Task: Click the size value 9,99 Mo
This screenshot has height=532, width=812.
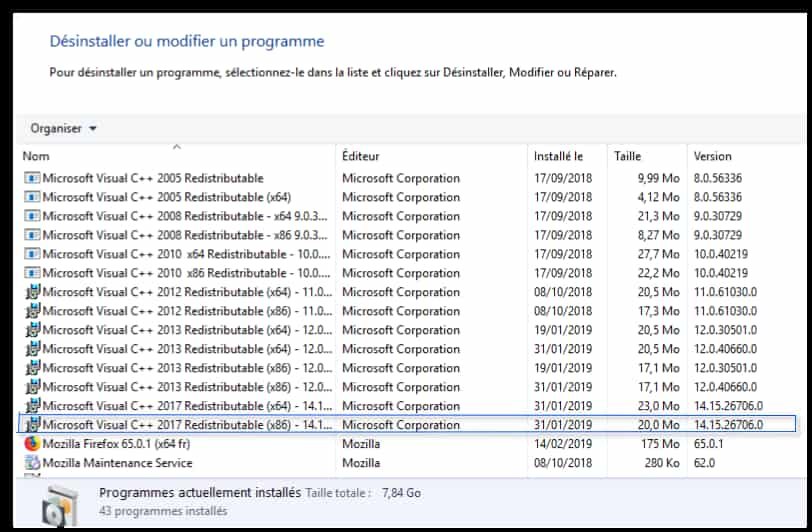Action: pos(658,178)
